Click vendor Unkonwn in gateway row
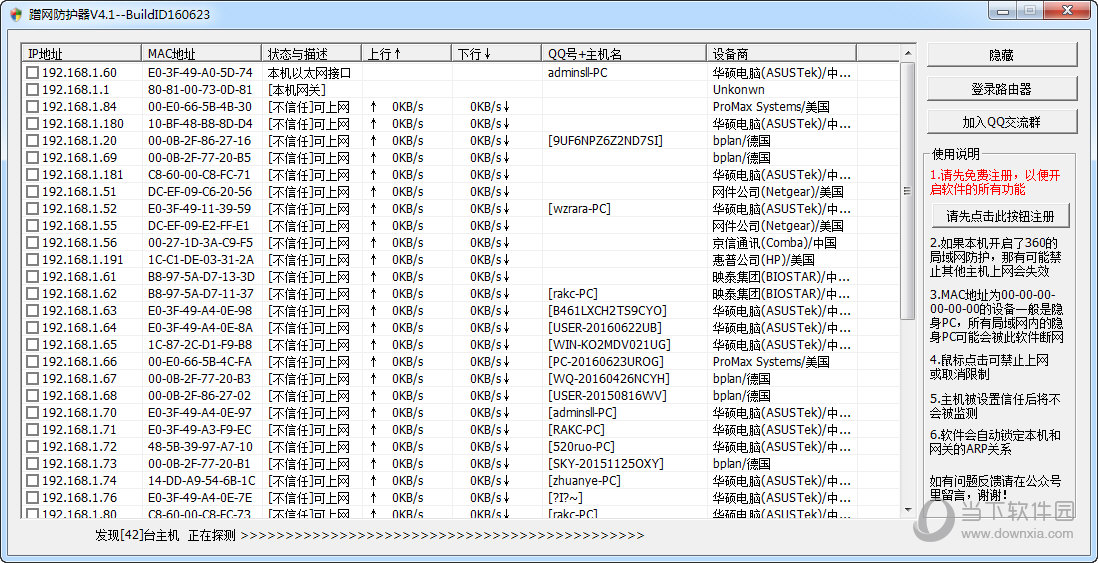This screenshot has height=563, width=1098. click(739, 90)
